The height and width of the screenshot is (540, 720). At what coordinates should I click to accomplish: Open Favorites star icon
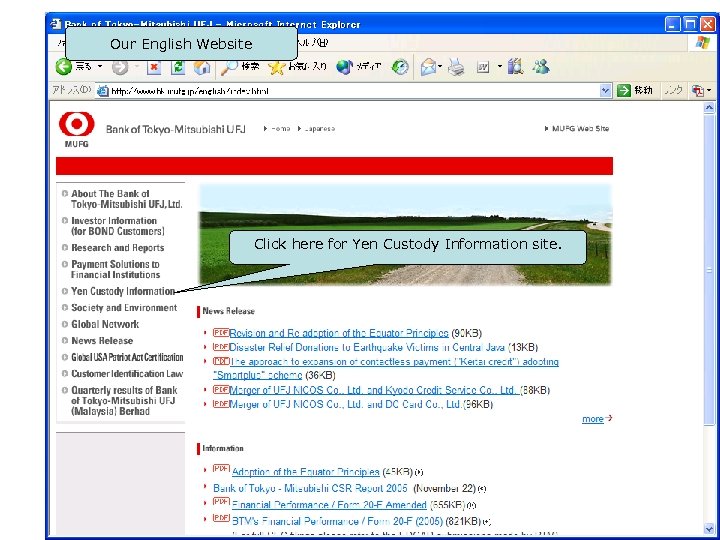tap(276, 68)
